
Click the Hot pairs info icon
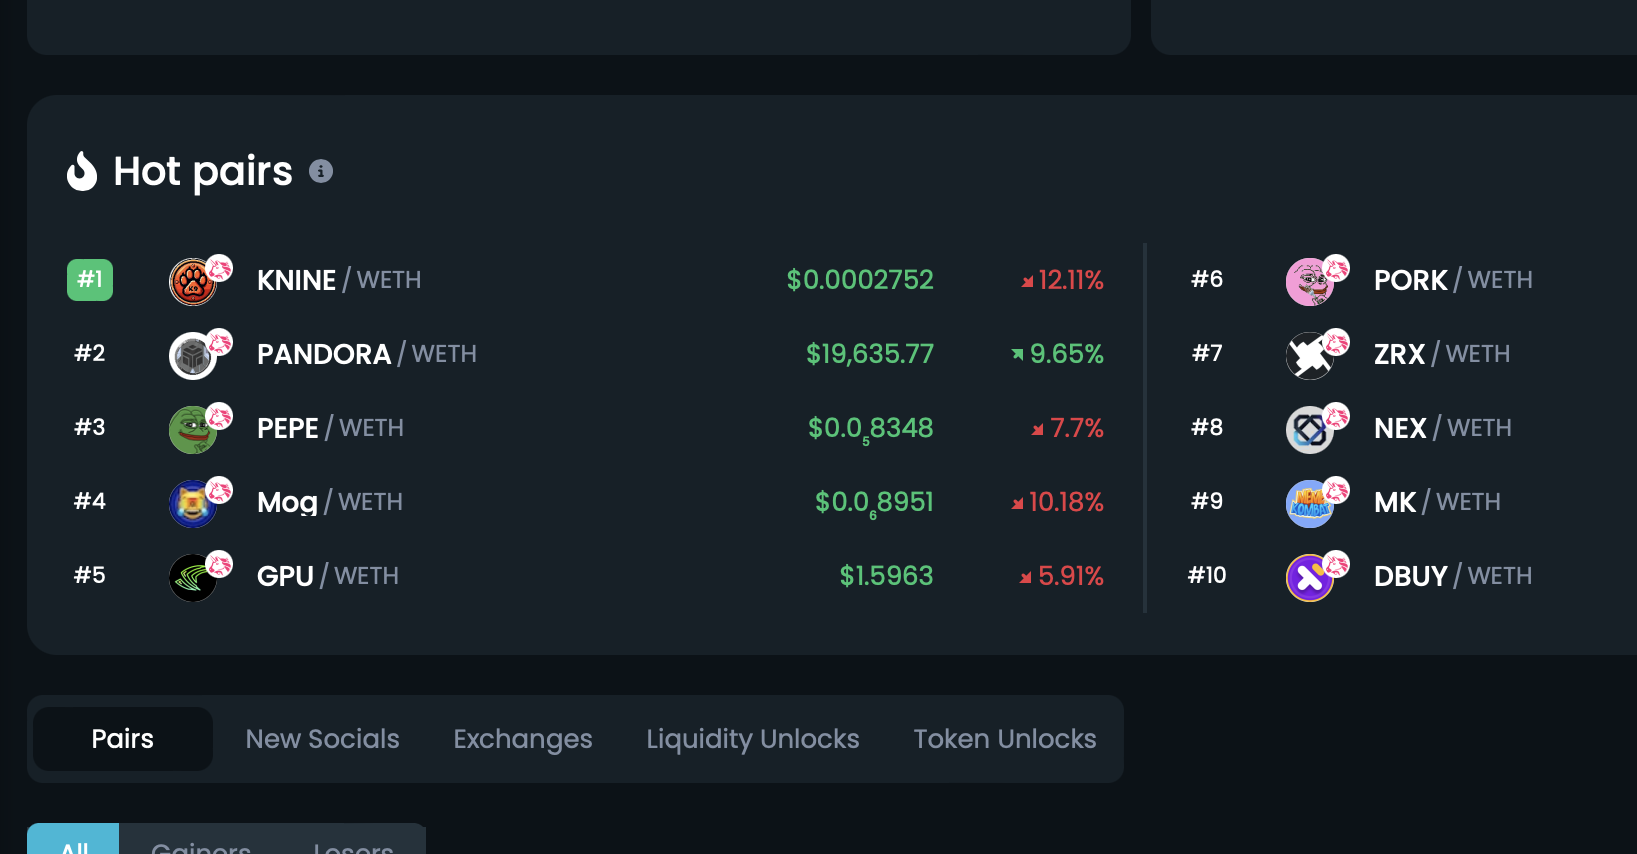(320, 171)
